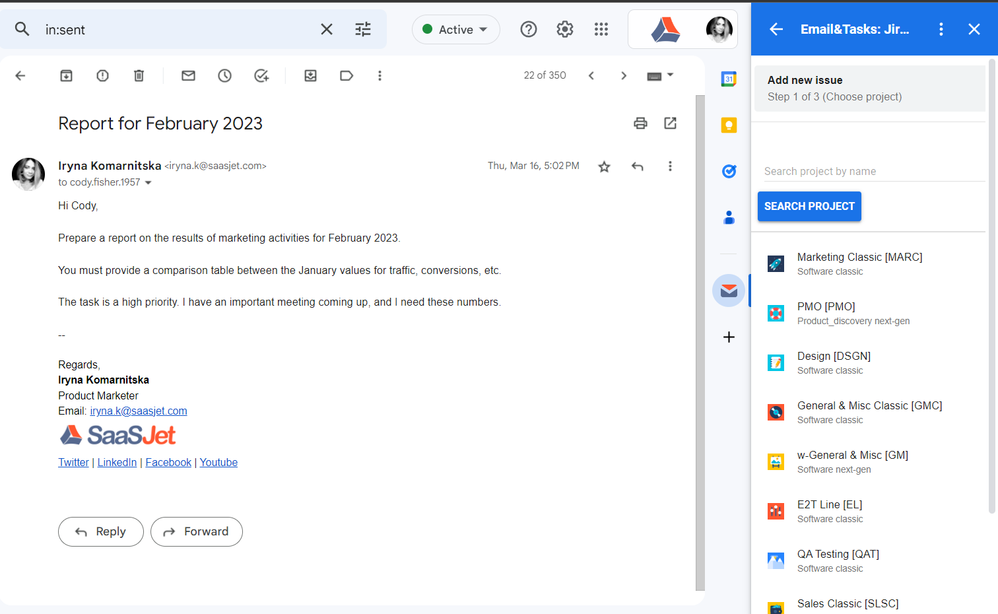Open the Google Keep side panel
Image resolution: width=998 pixels, height=614 pixels.
729,125
